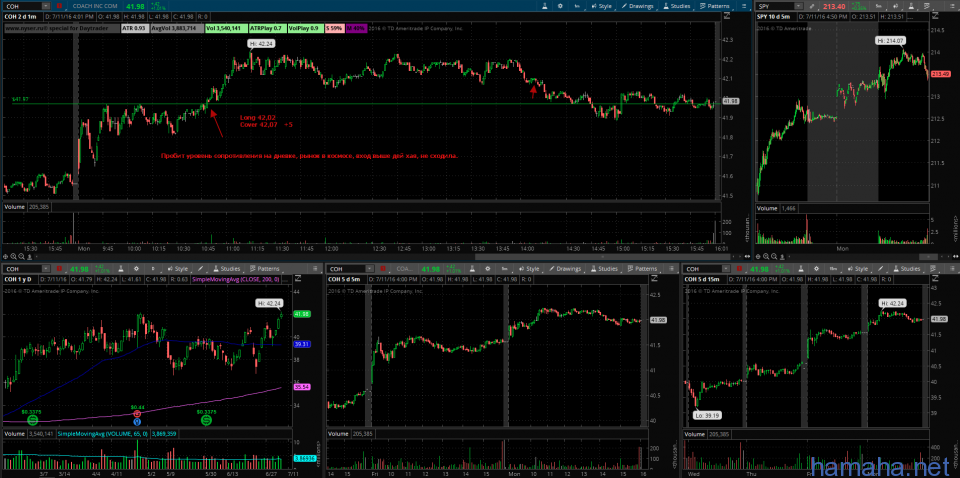960x478 pixels.
Task: Open the top chart's hamburger menu
Action: pyautogui.click(x=746, y=6)
